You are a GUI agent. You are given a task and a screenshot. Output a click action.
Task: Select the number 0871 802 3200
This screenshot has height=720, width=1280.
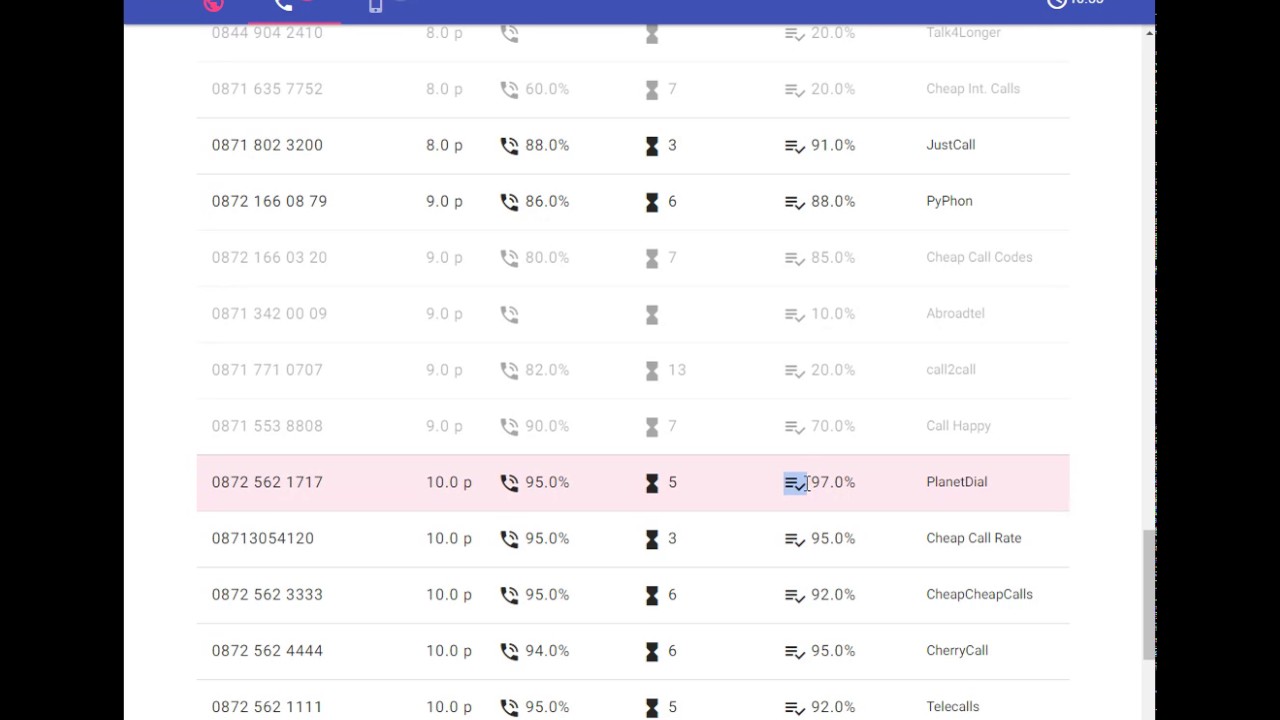click(x=267, y=145)
